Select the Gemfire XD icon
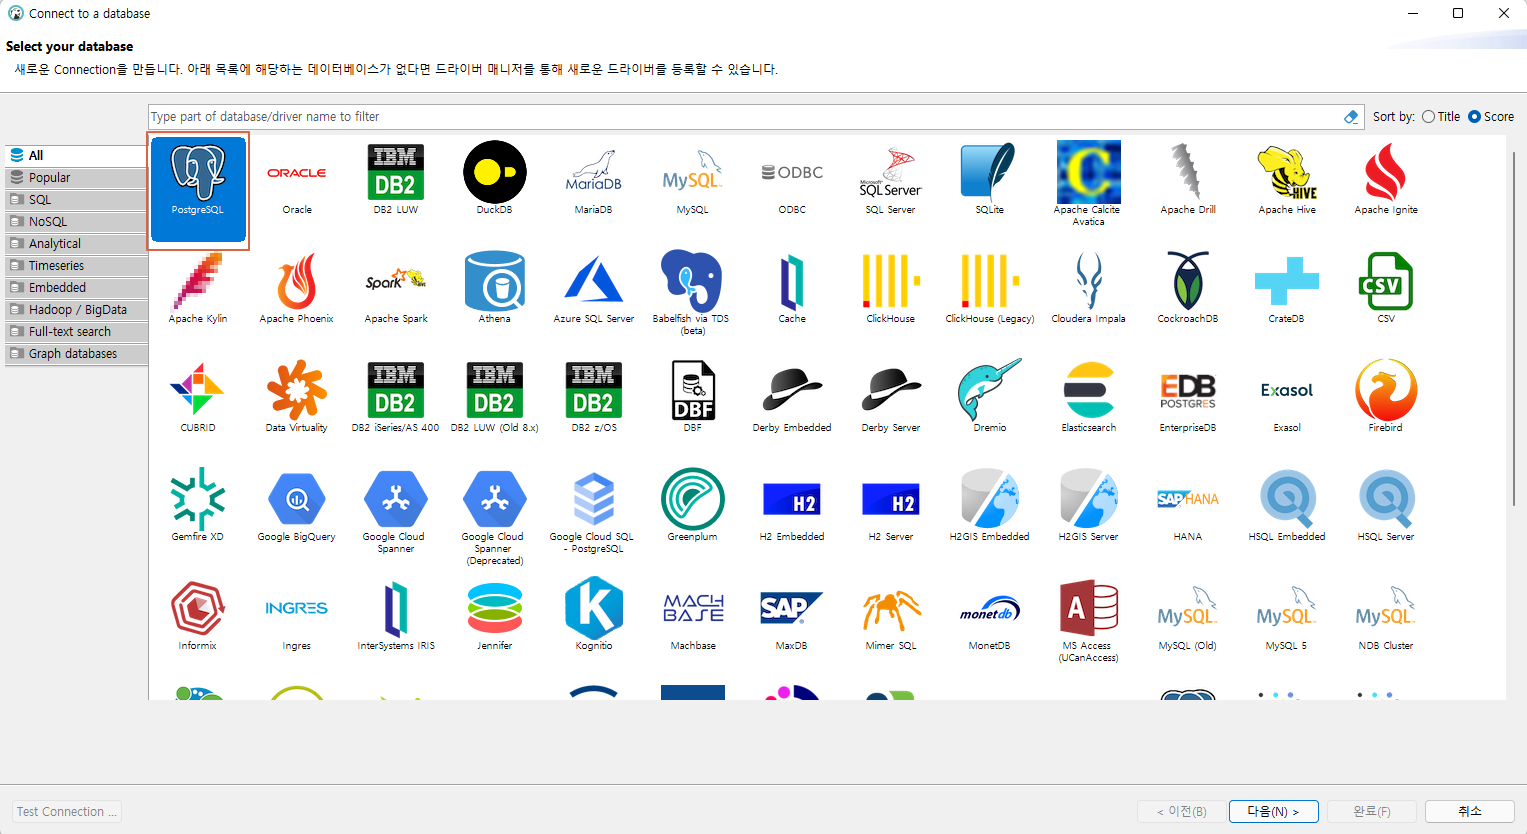The height and width of the screenshot is (834, 1527). (x=198, y=507)
